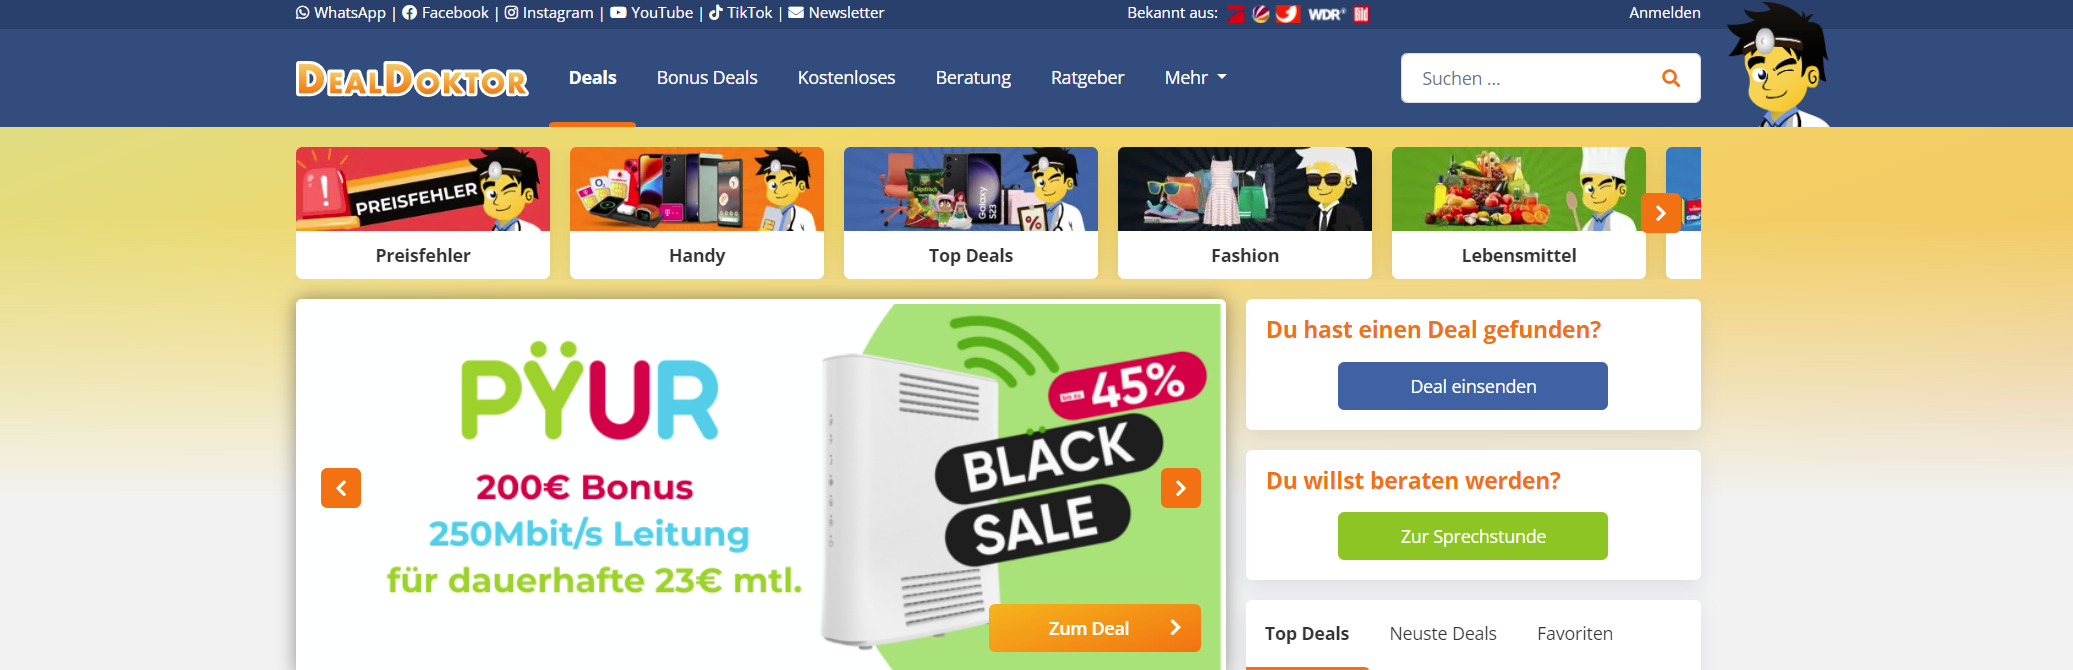
Task: Open the TikTok link
Action: point(741,13)
